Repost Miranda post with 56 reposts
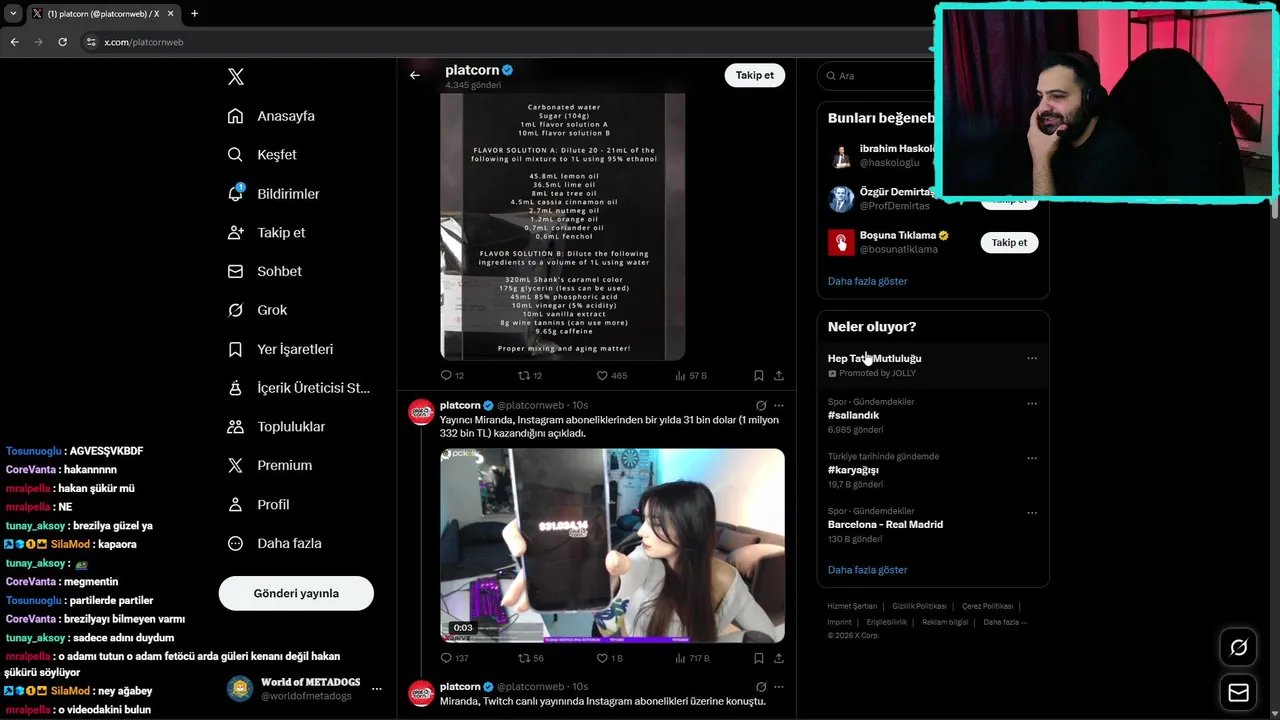This screenshot has height=720, width=1280. [x=530, y=658]
